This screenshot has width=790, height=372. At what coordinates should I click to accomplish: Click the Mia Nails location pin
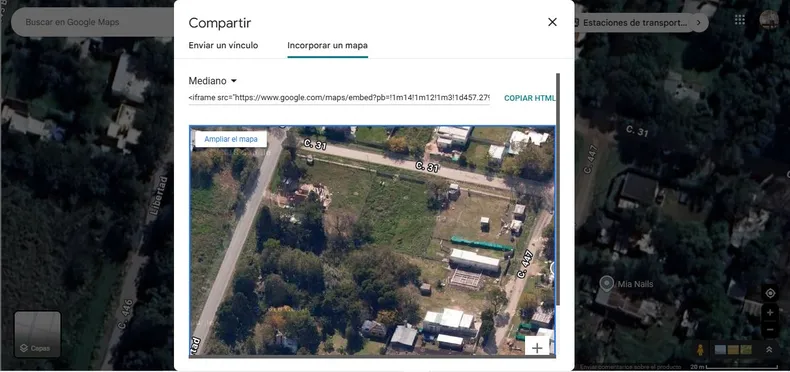(607, 284)
